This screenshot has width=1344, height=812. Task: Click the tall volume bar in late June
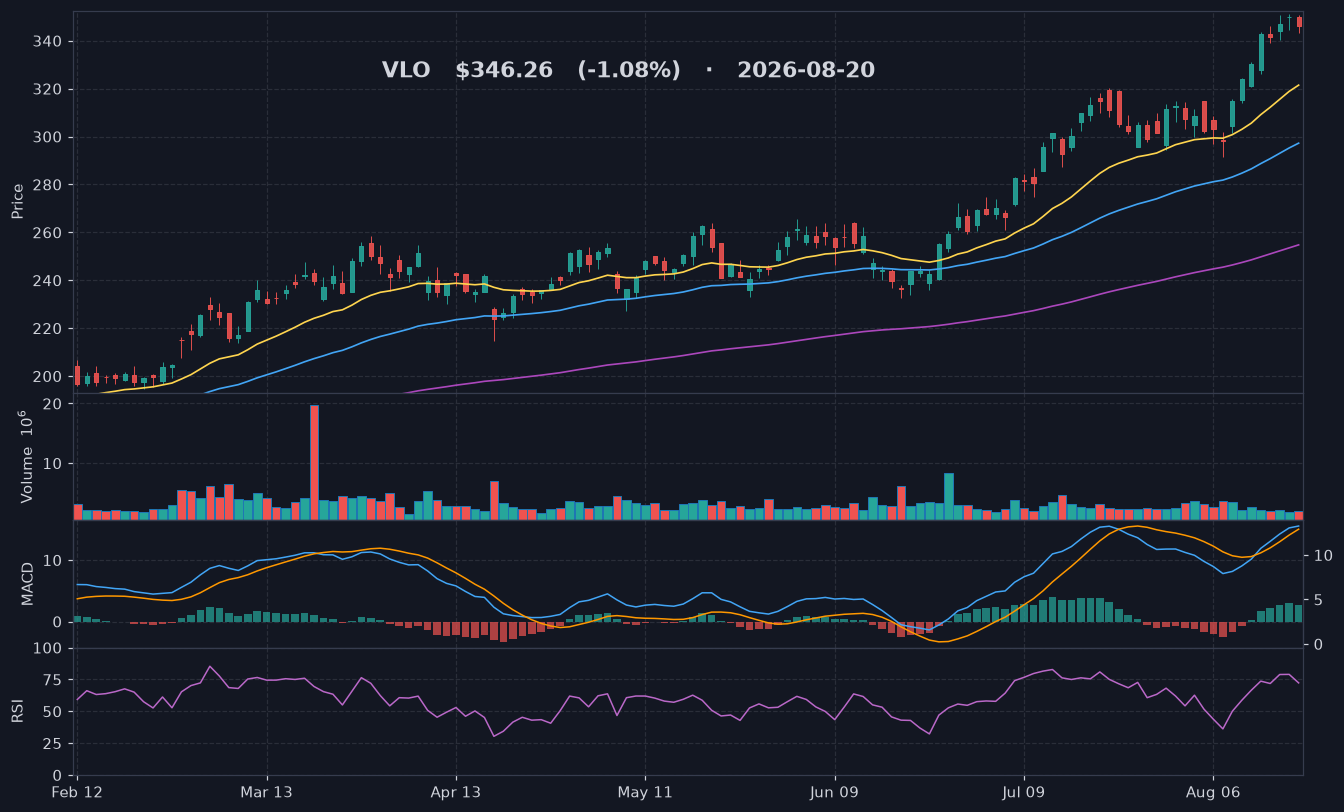pyautogui.click(x=949, y=496)
